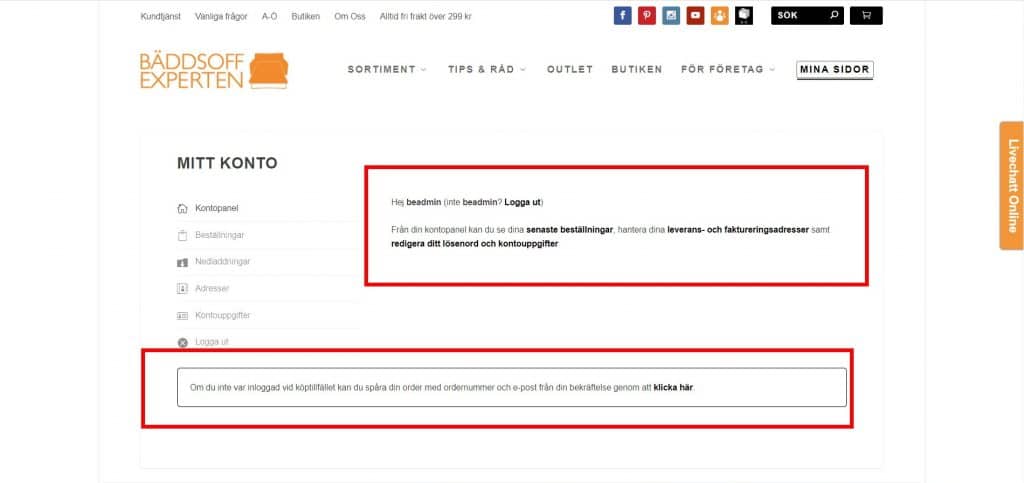Open the Livechatt Online side tab

tap(1012, 186)
